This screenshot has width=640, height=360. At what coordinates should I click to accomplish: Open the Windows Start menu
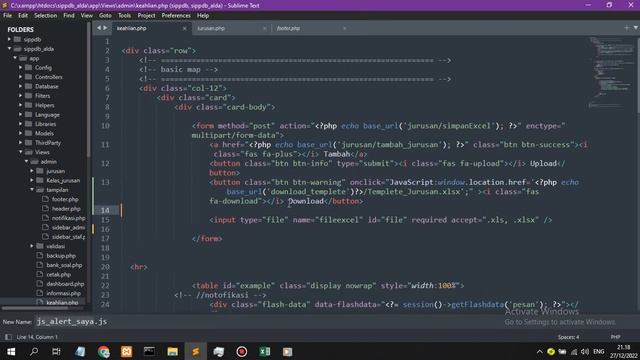pos(11,351)
